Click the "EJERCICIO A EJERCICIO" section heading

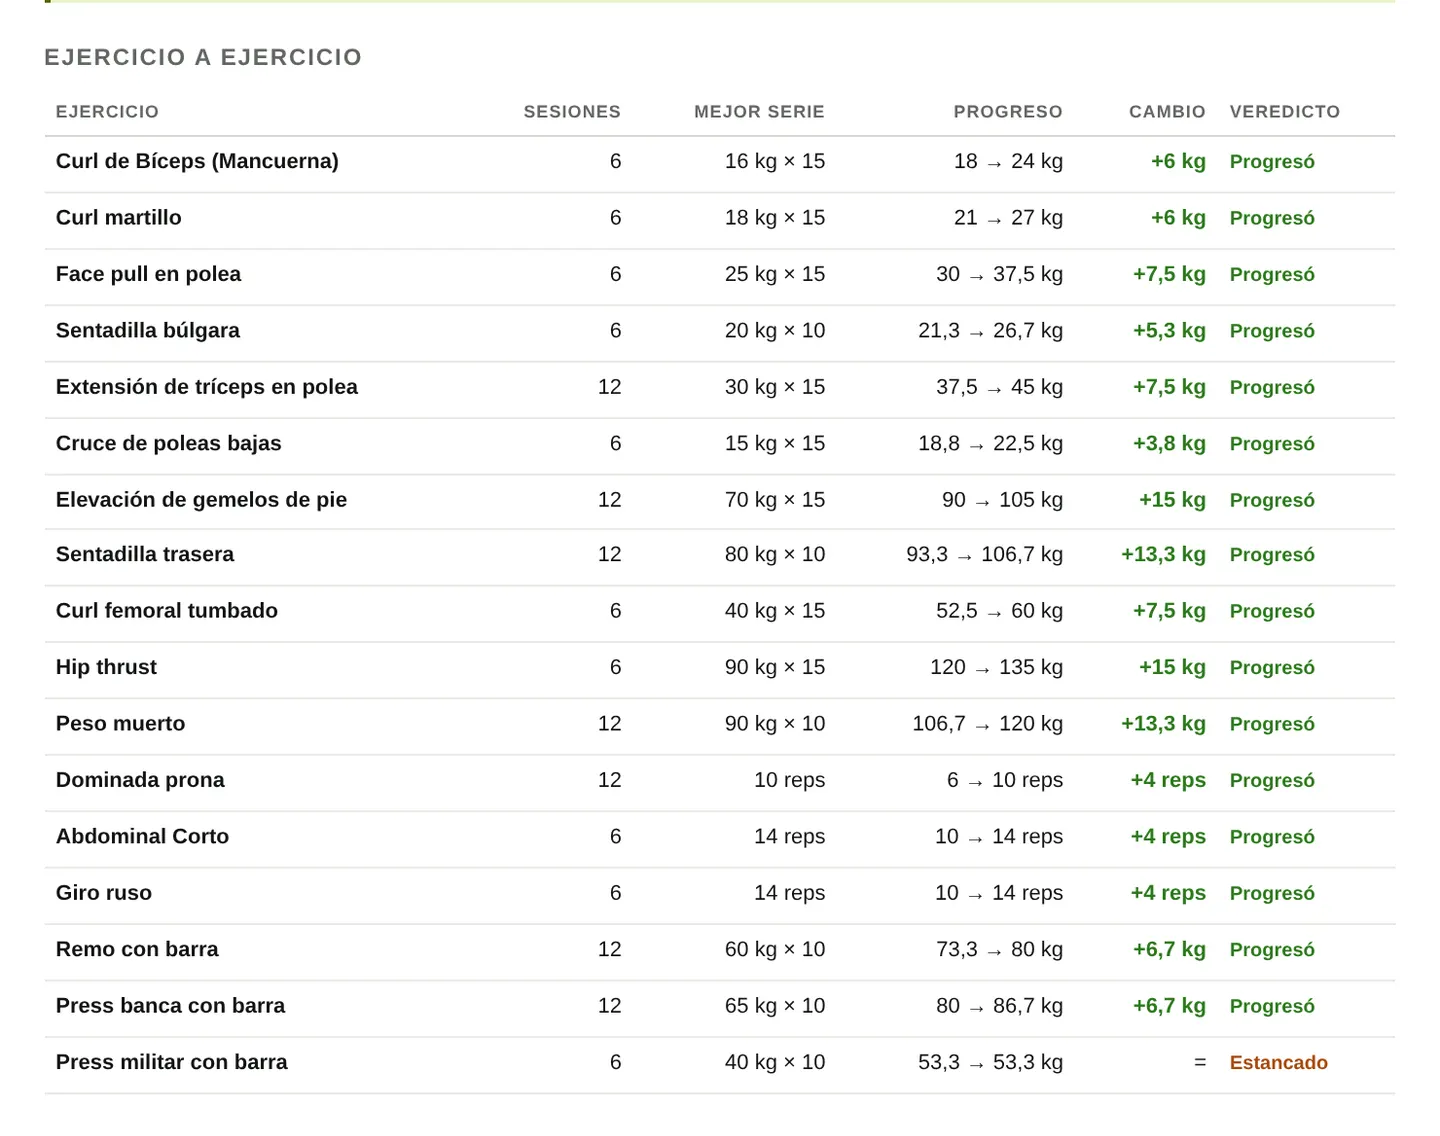point(203,57)
